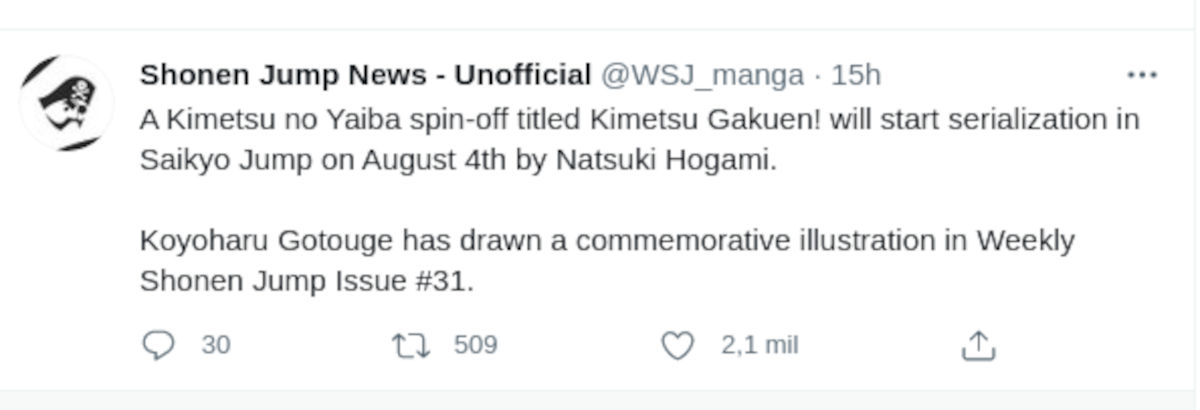The image size is (1200, 410).
Task: Open the Shonen Jump News - Unofficial profile name
Action: [365, 75]
